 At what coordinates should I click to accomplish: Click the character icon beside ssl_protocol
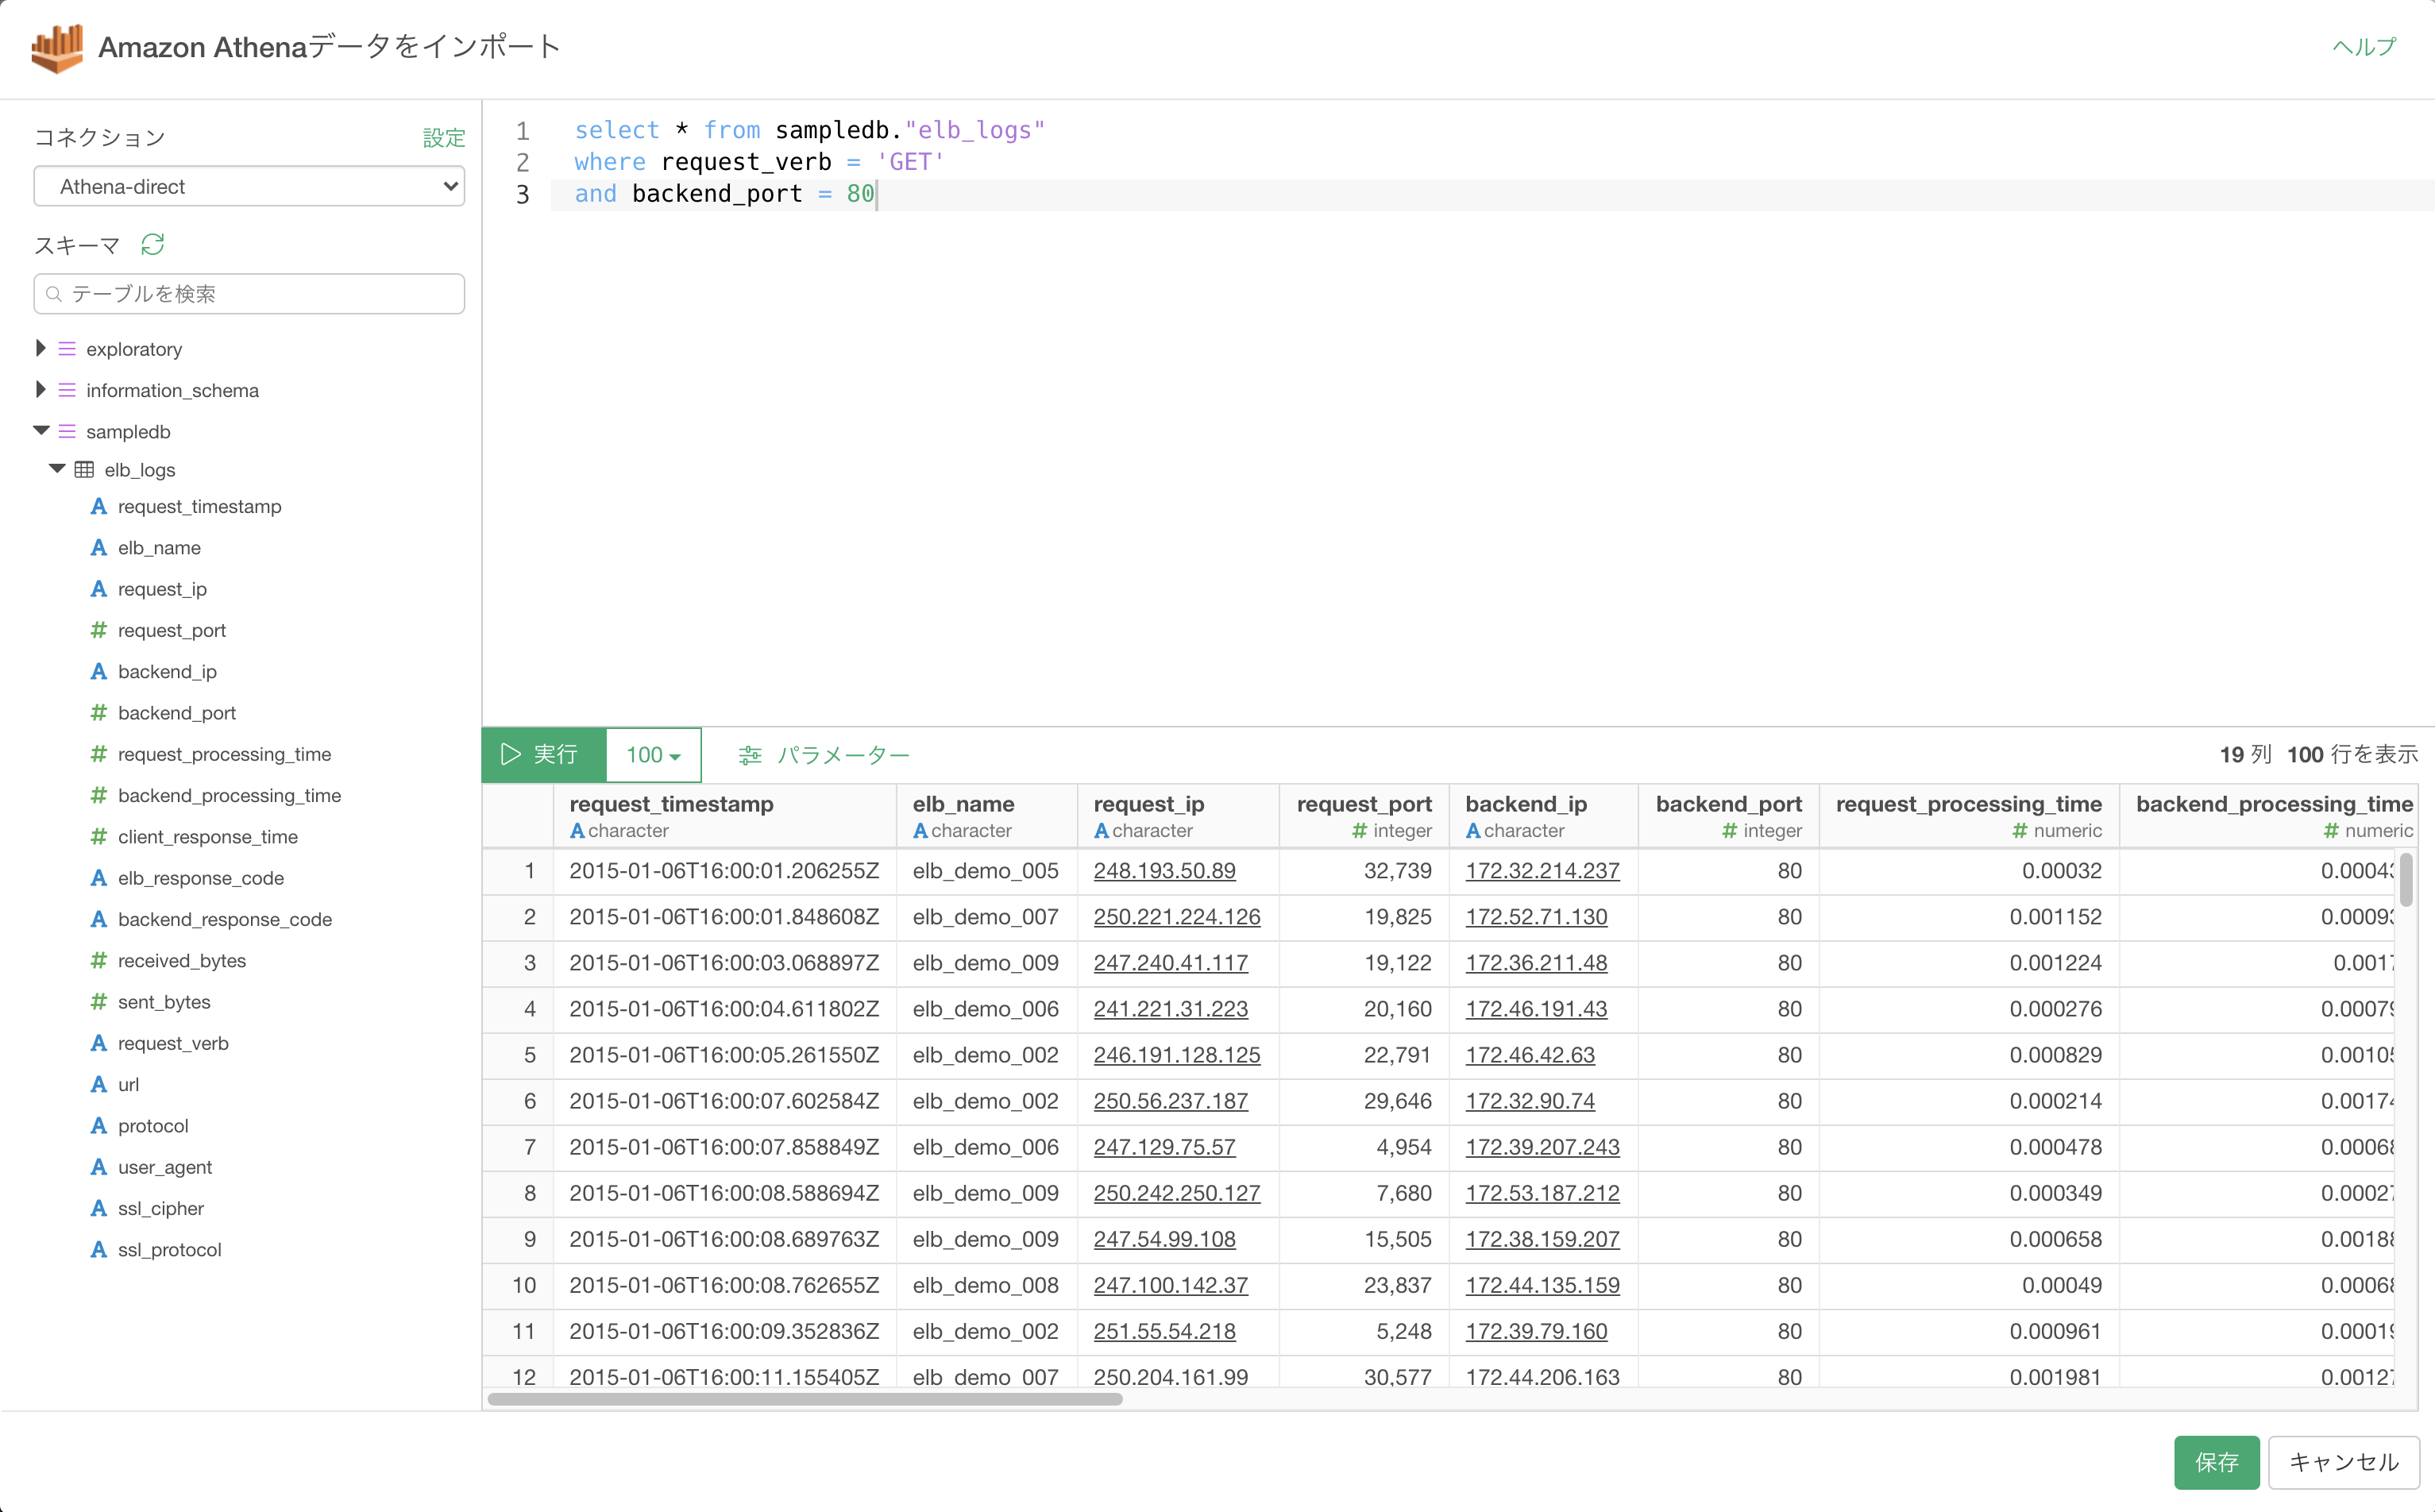tap(98, 1250)
